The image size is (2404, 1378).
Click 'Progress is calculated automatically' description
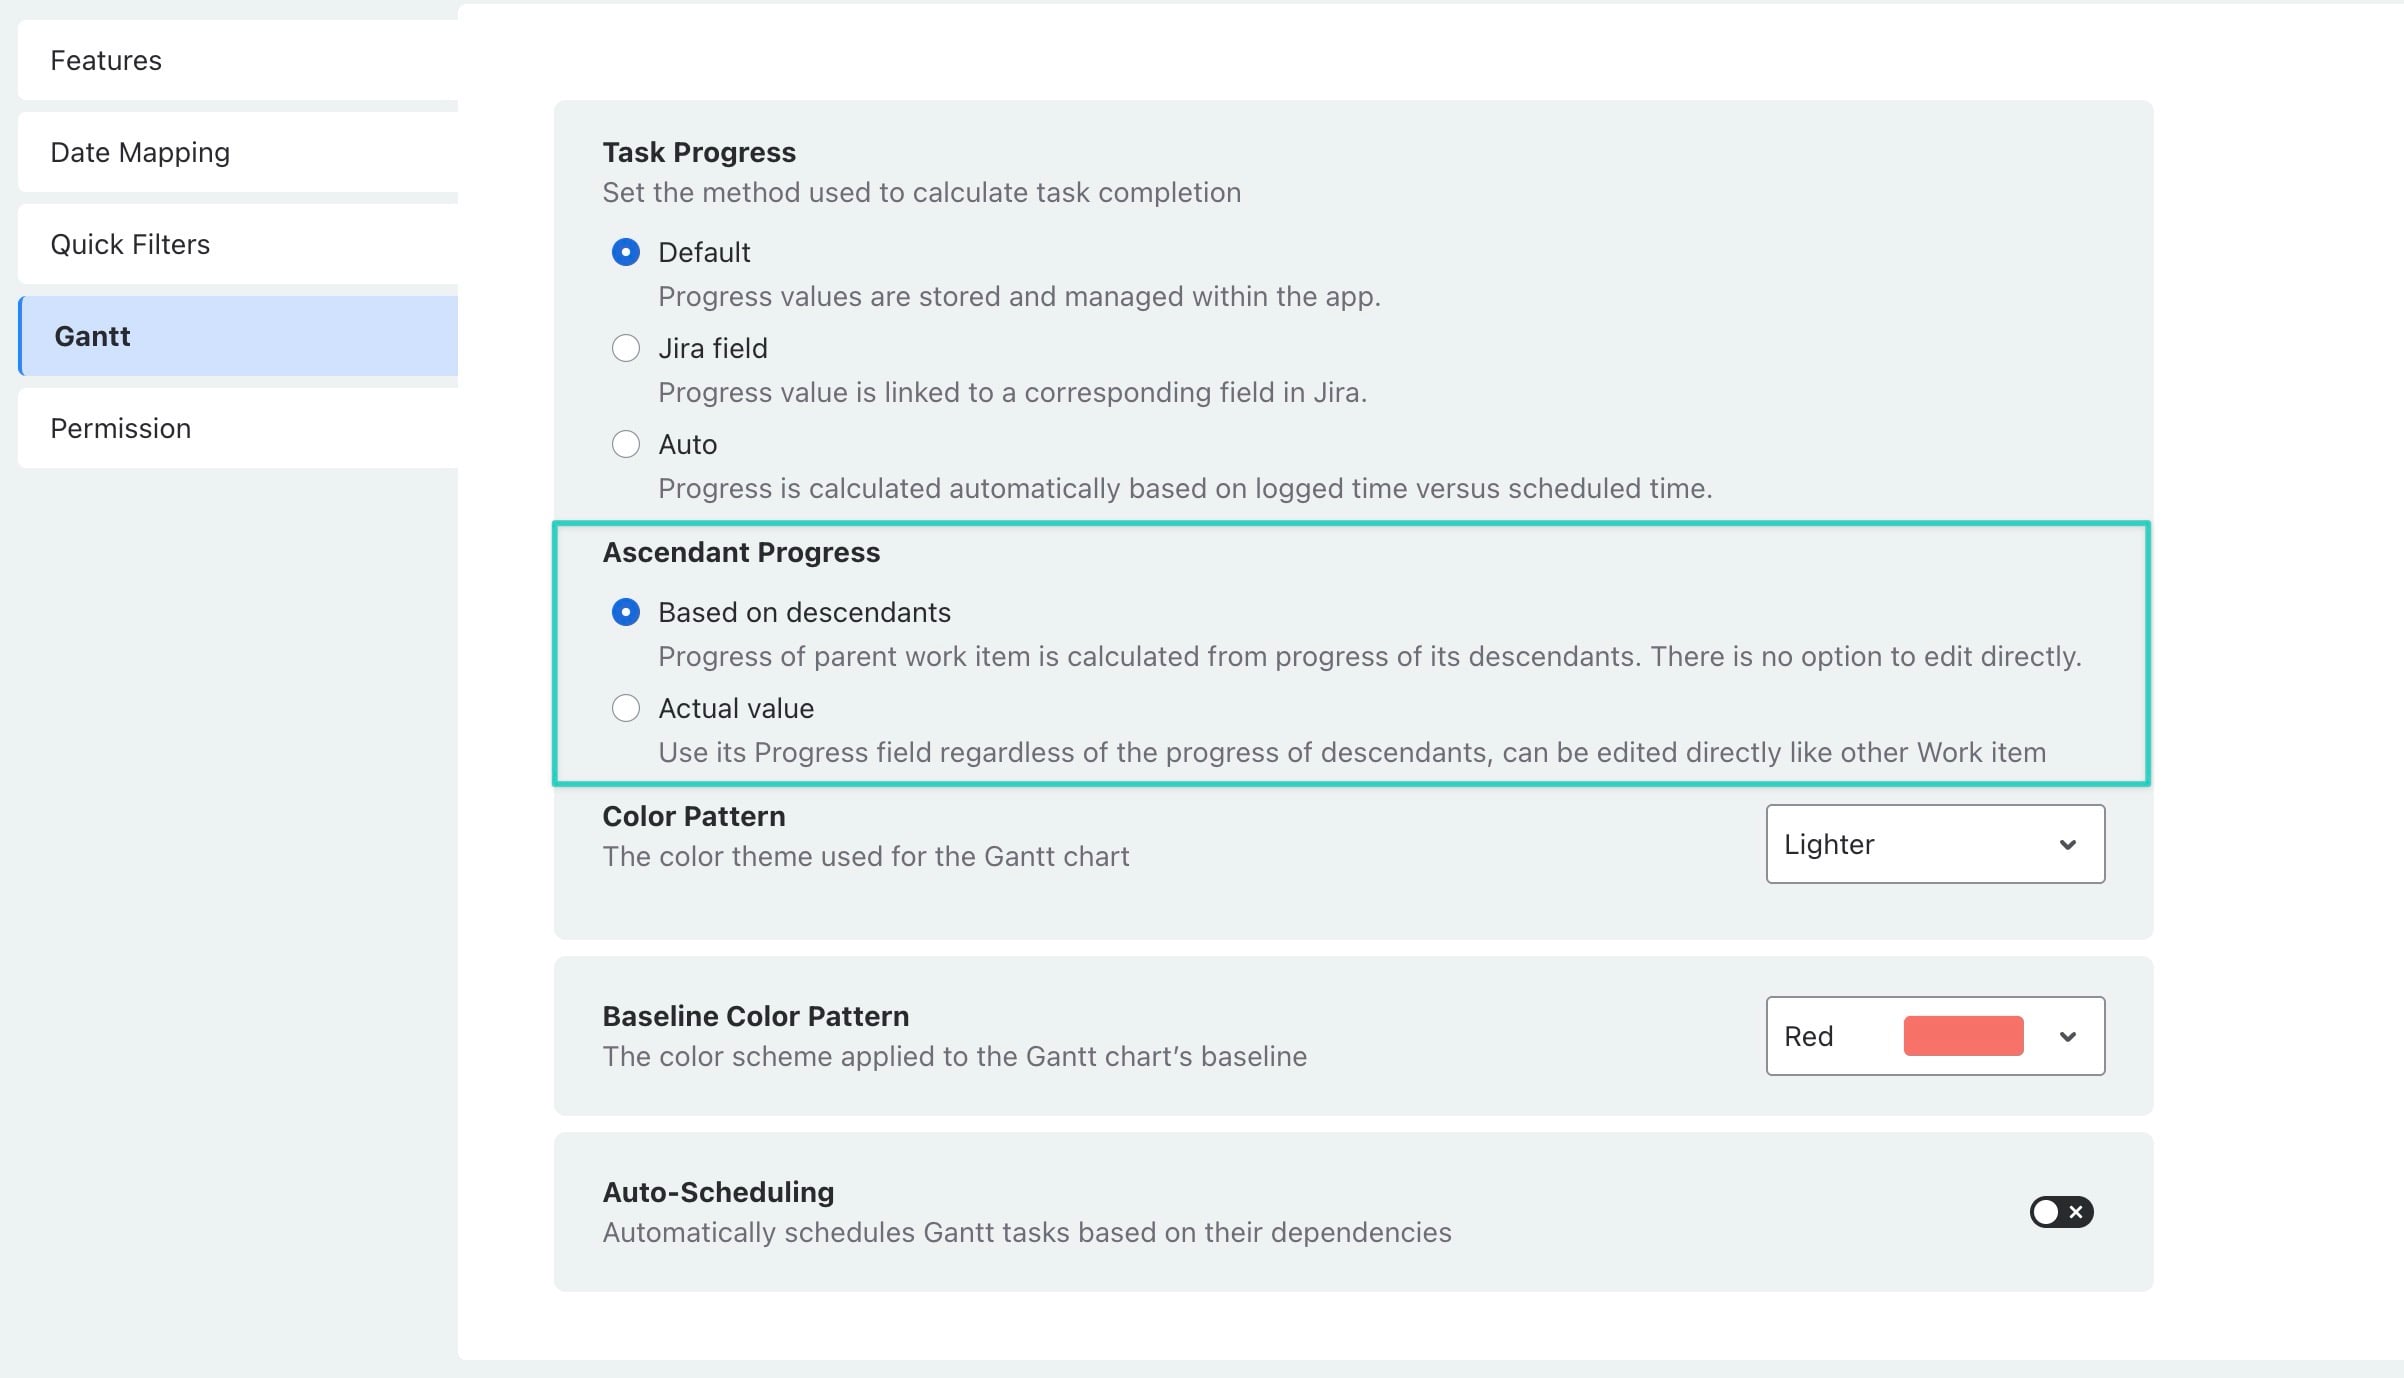coord(1185,488)
